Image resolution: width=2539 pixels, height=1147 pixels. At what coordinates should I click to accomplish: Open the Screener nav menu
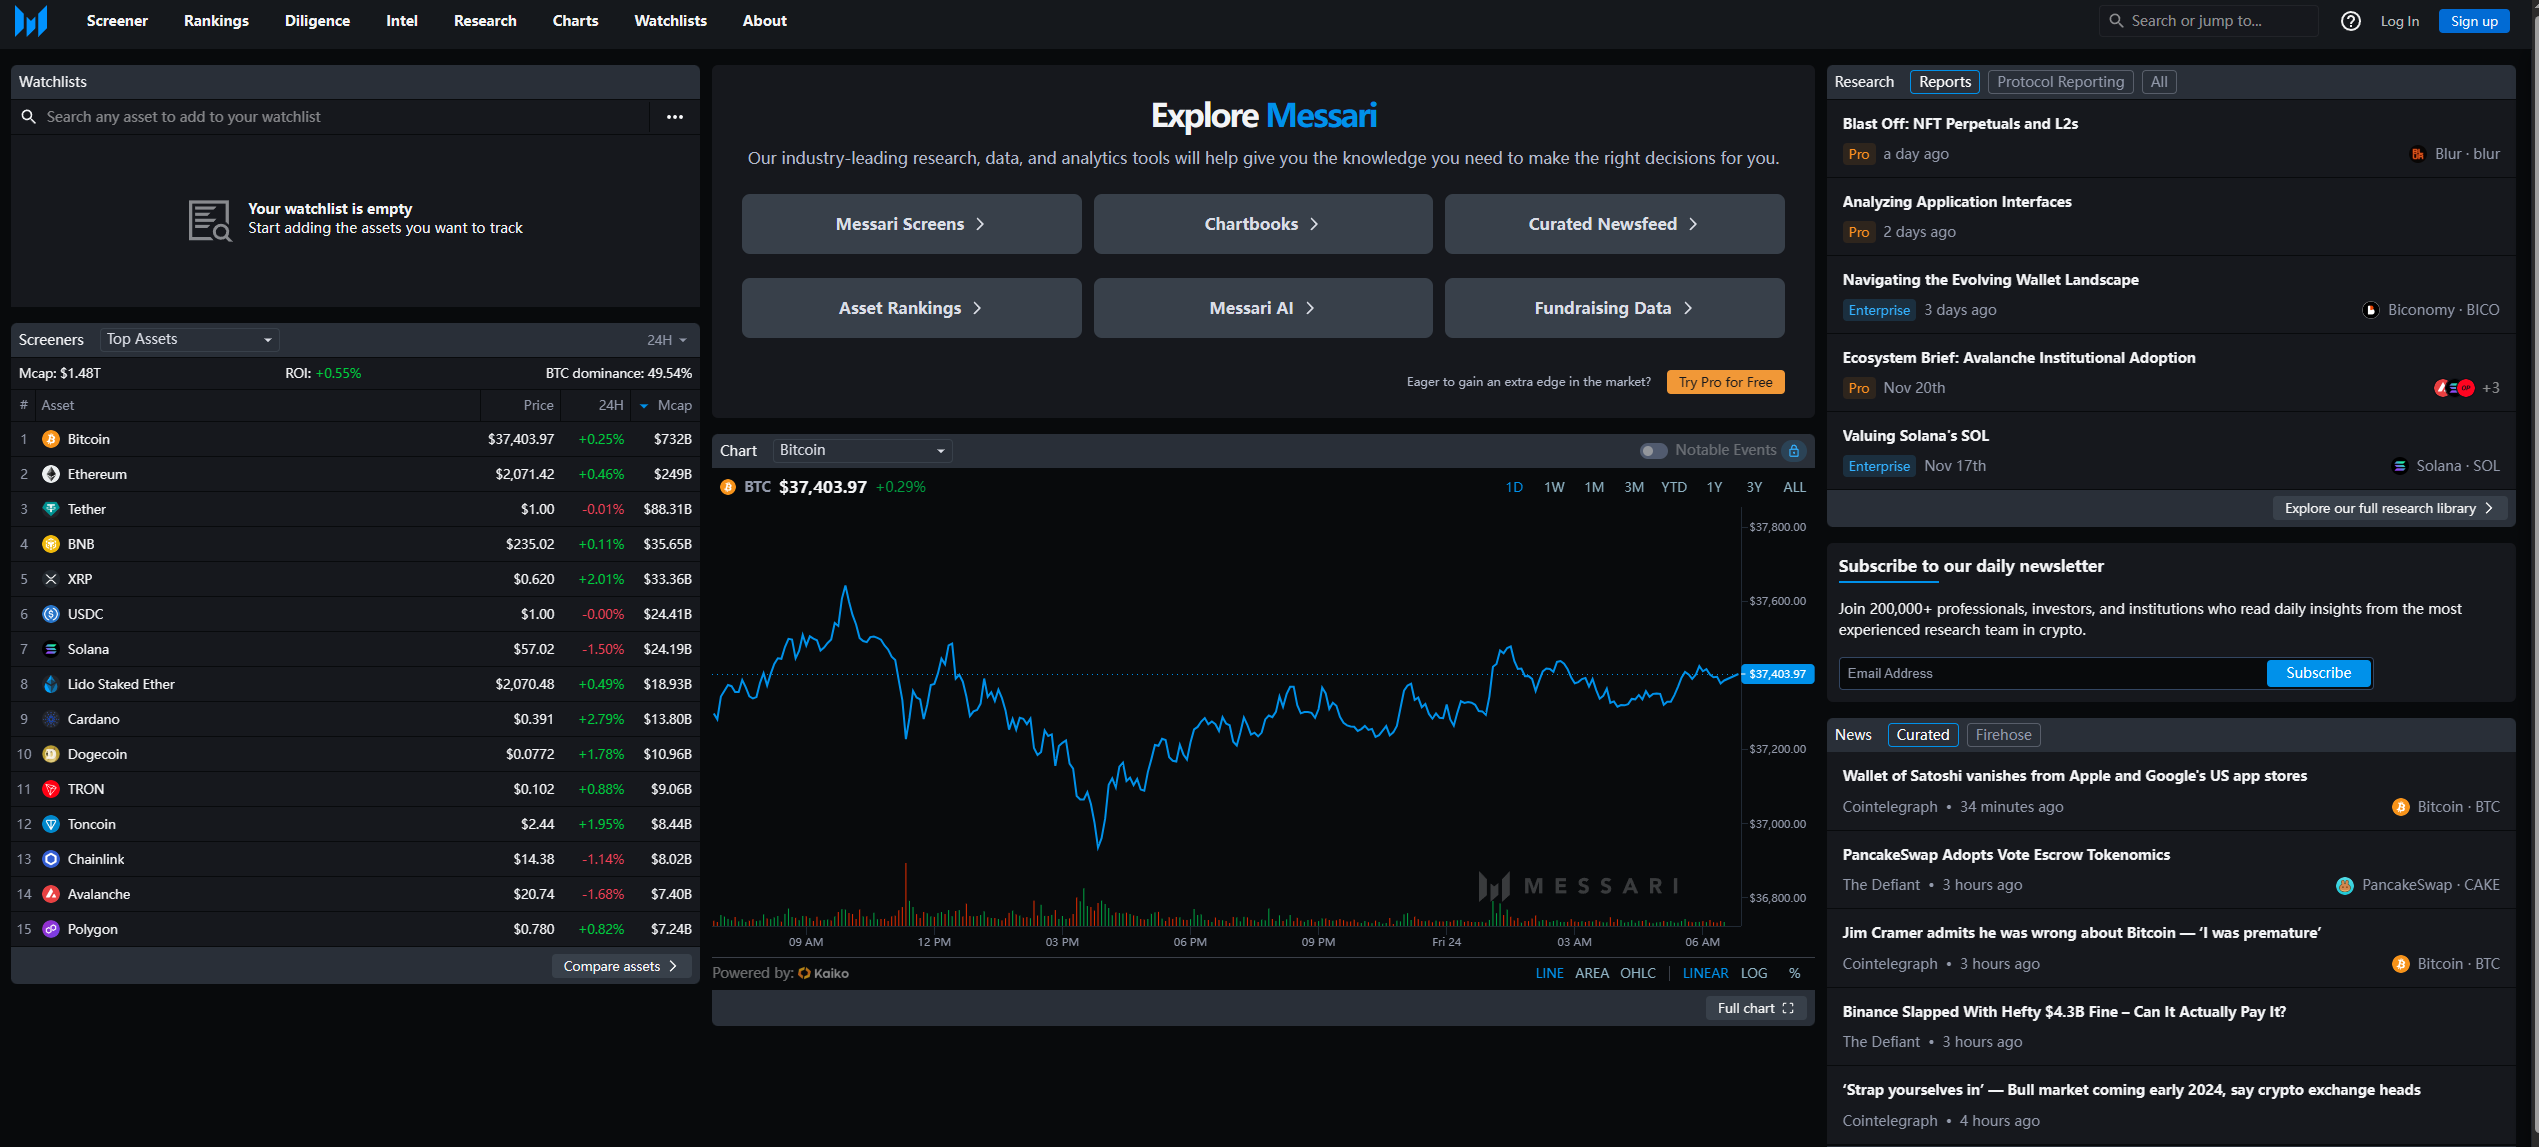coord(117,21)
